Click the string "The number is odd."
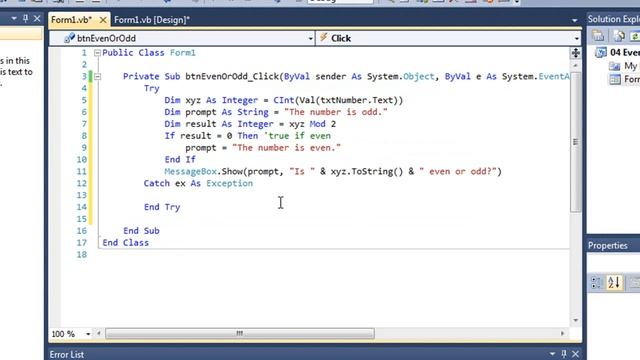This screenshot has width=640, height=360. pyautogui.click(x=336, y=112)
